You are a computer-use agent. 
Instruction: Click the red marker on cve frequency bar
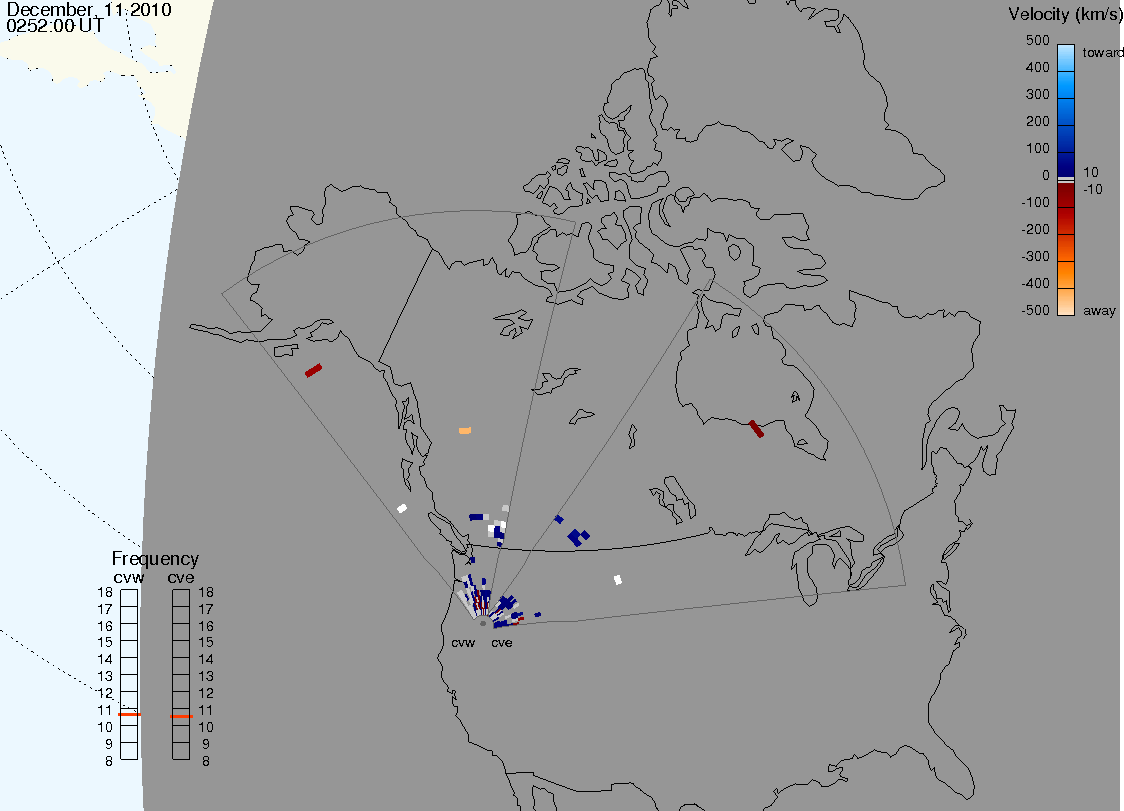coord(181,716)
